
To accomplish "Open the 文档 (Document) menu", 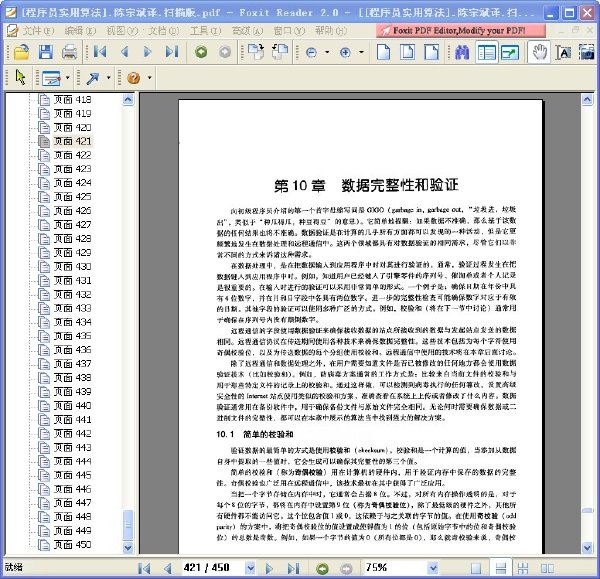I will pyautogui.click(x=163, y=31).
